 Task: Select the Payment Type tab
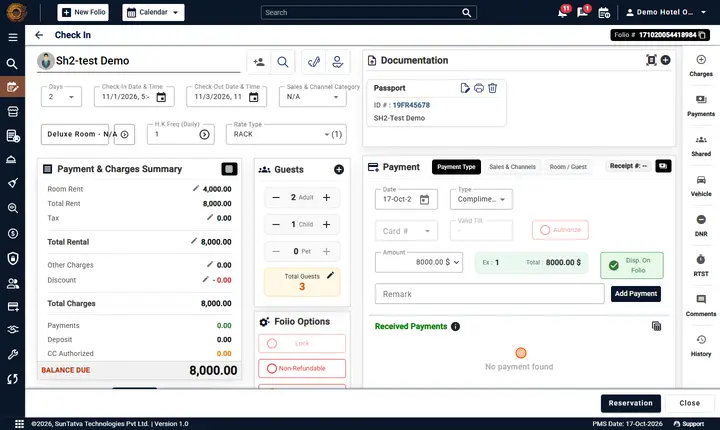tap(456, 167)
